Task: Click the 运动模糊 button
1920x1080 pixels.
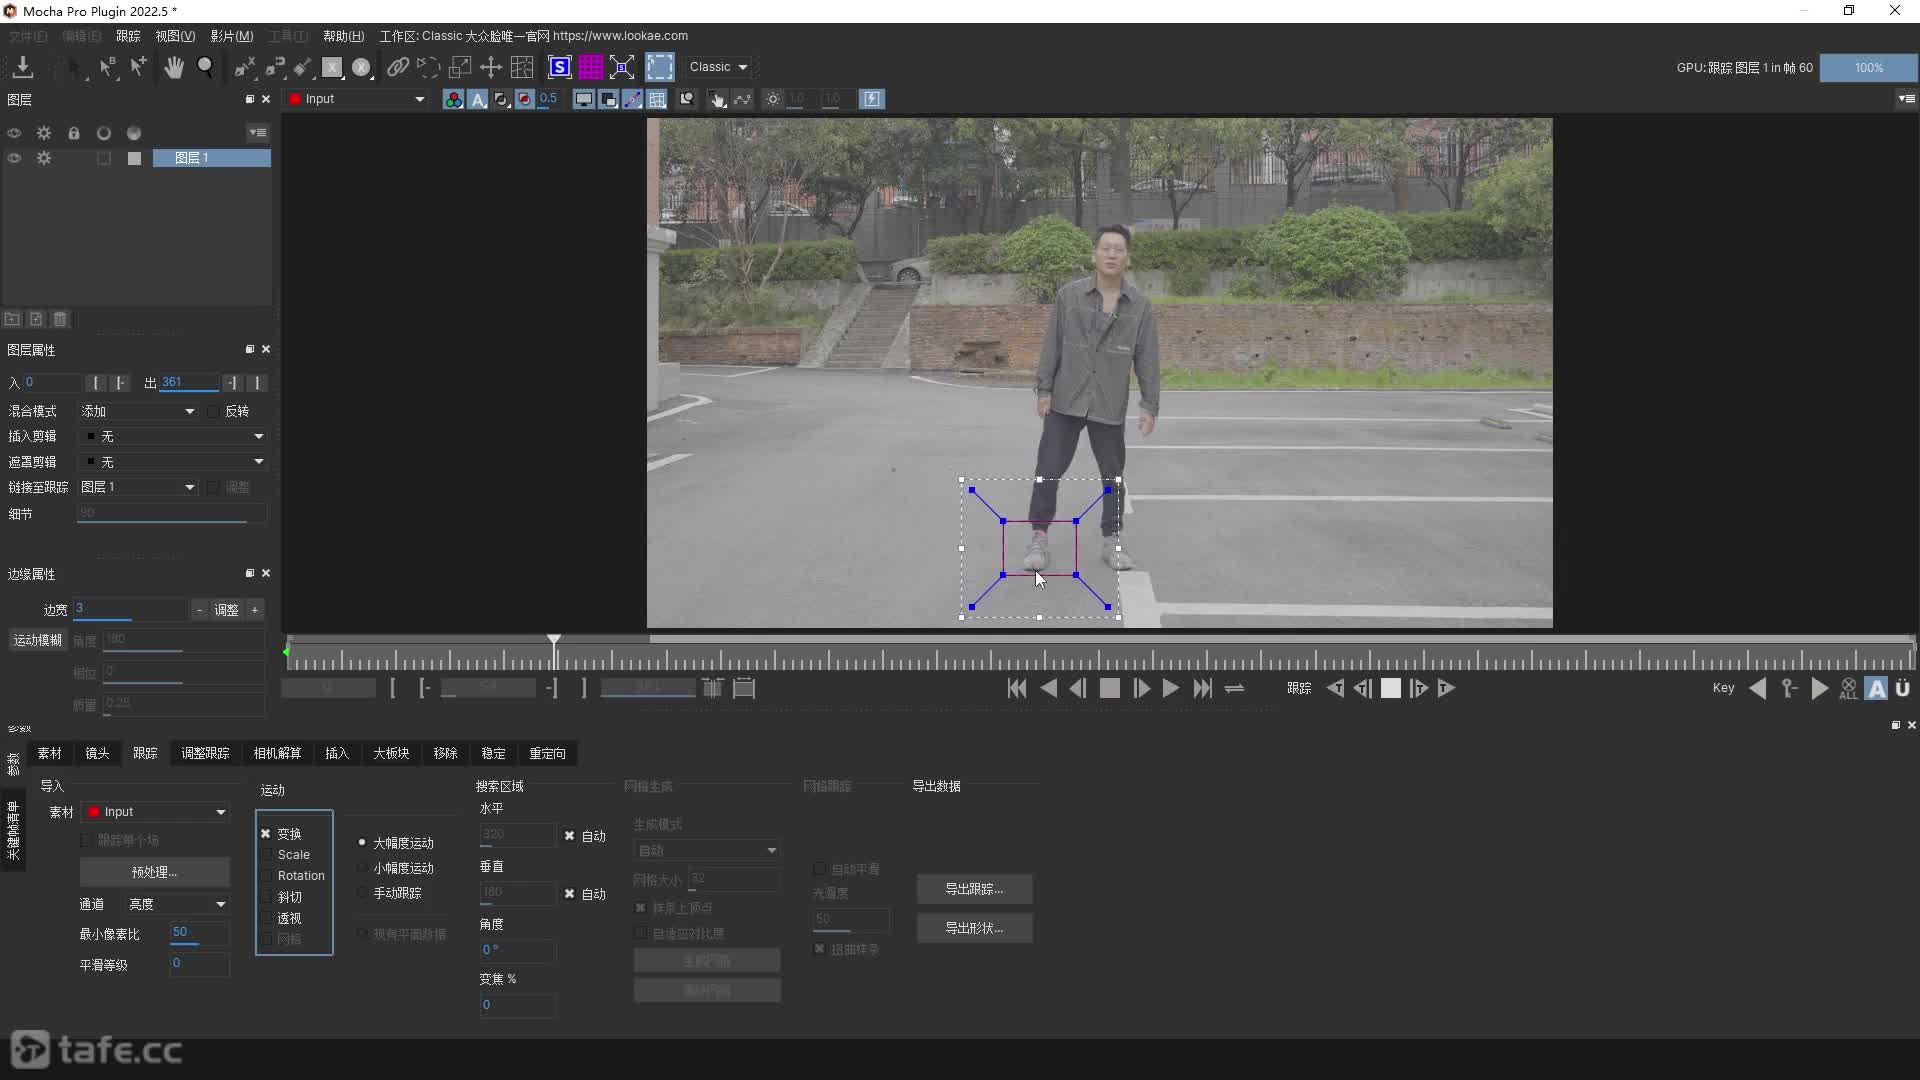Action: [x=37, y=640]
